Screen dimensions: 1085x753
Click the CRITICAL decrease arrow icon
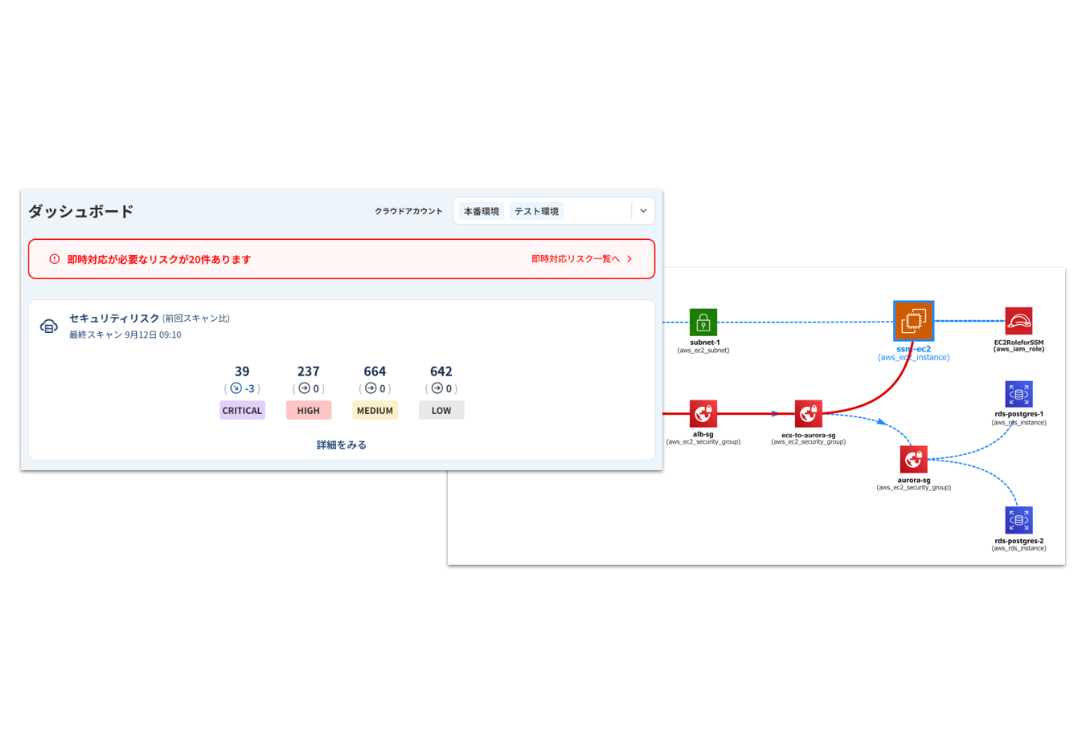click(236, 388)
